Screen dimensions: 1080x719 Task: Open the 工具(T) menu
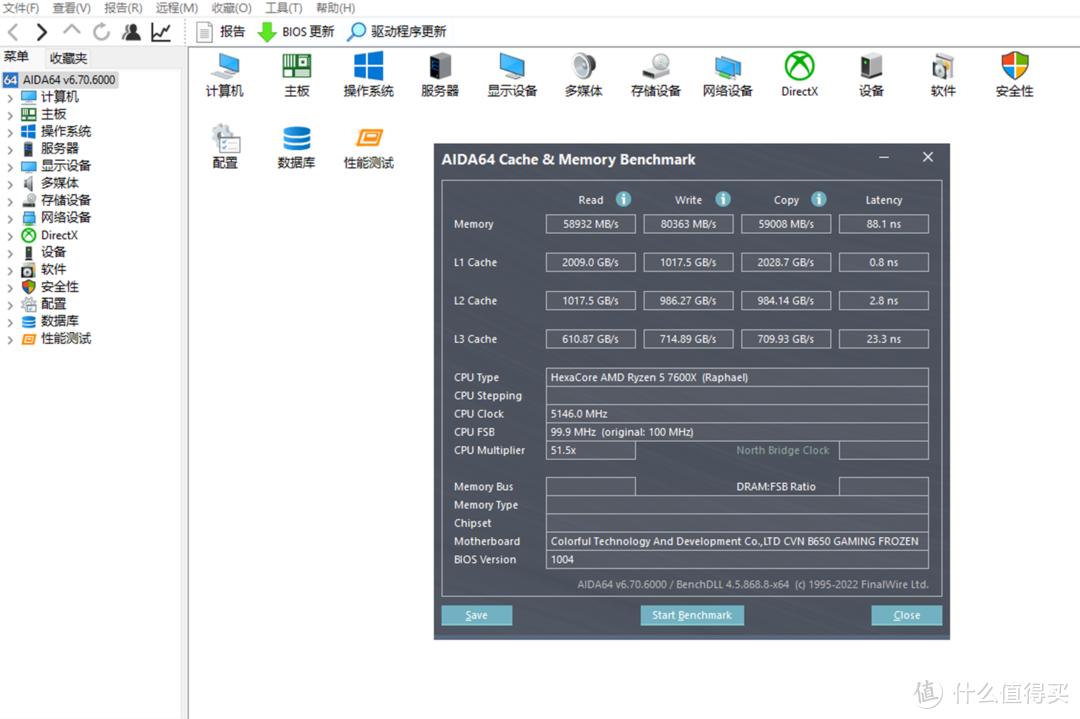(283, 8)
